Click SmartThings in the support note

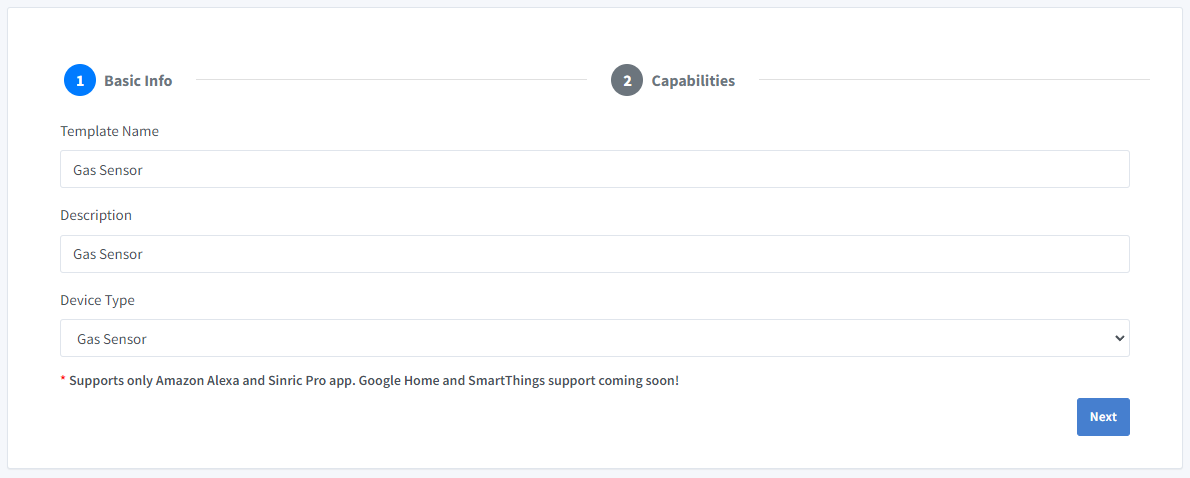[x=506, y=381]
